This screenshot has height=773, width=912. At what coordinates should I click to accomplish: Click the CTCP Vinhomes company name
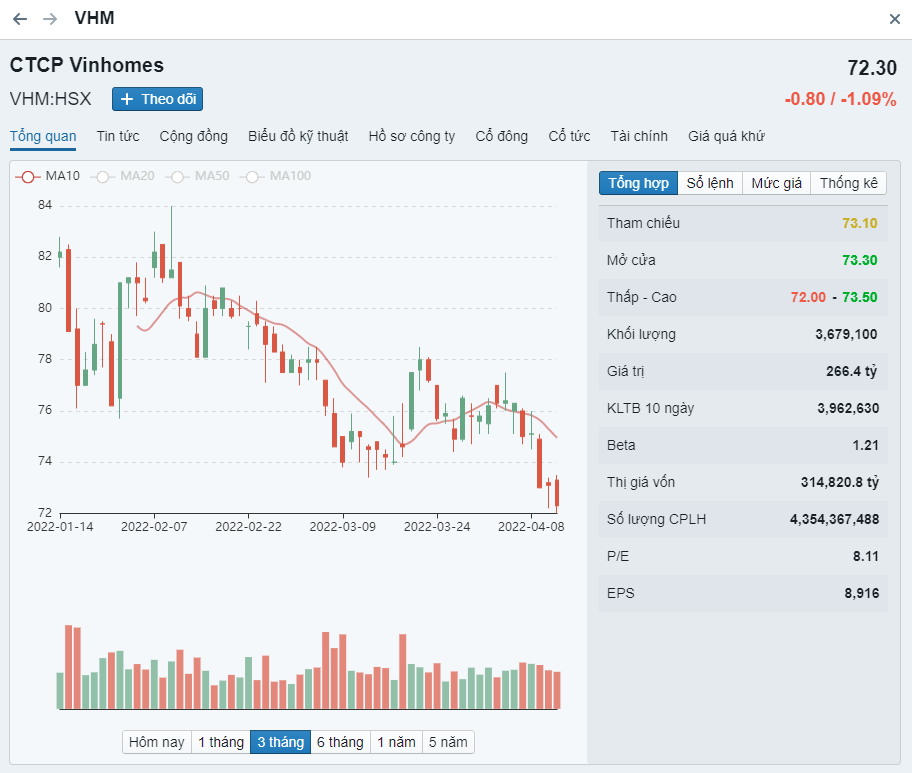click(x=87, y=65)
